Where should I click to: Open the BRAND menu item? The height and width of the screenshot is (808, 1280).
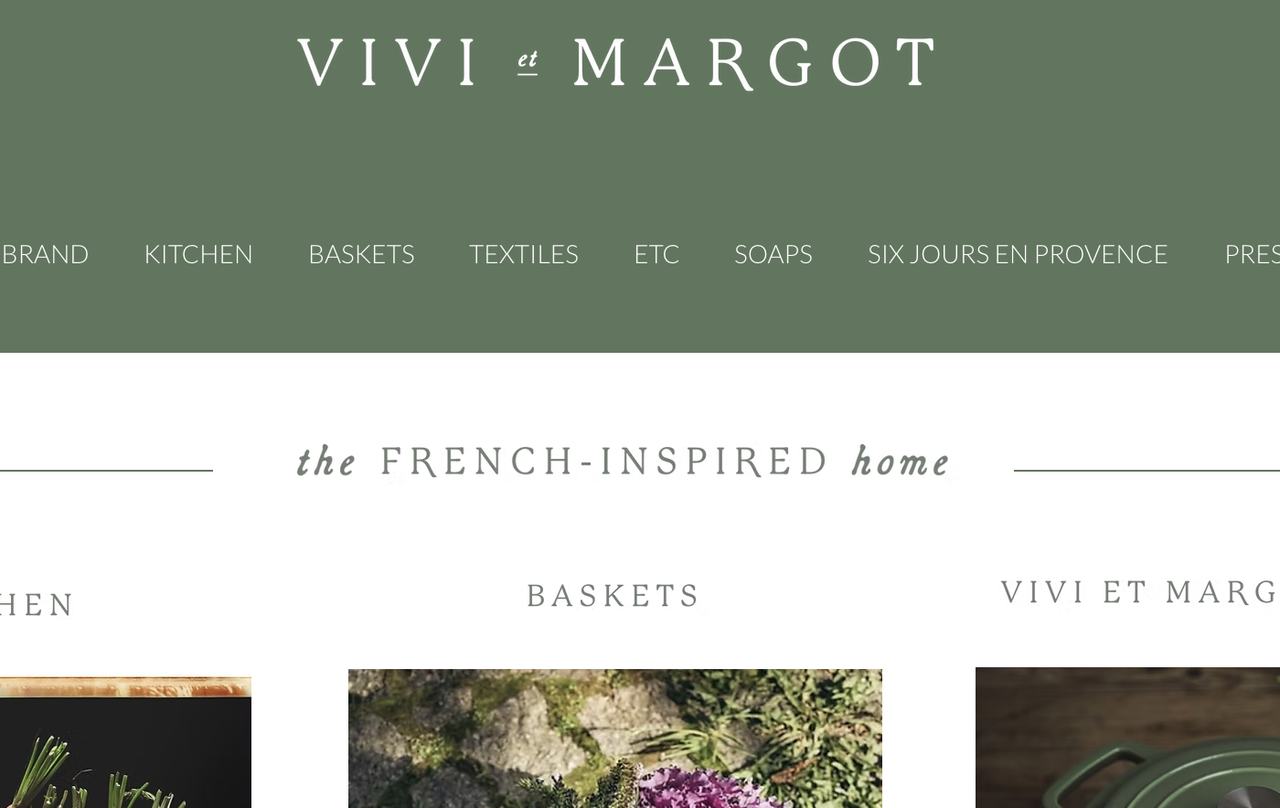tap(44, 254)
